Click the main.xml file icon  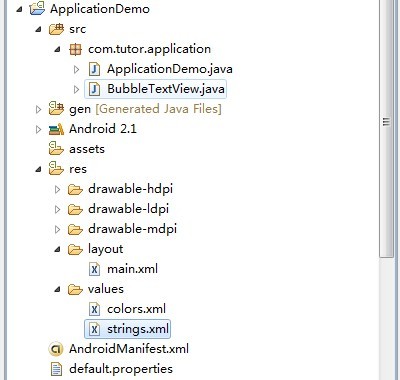(x=95, y=269)
